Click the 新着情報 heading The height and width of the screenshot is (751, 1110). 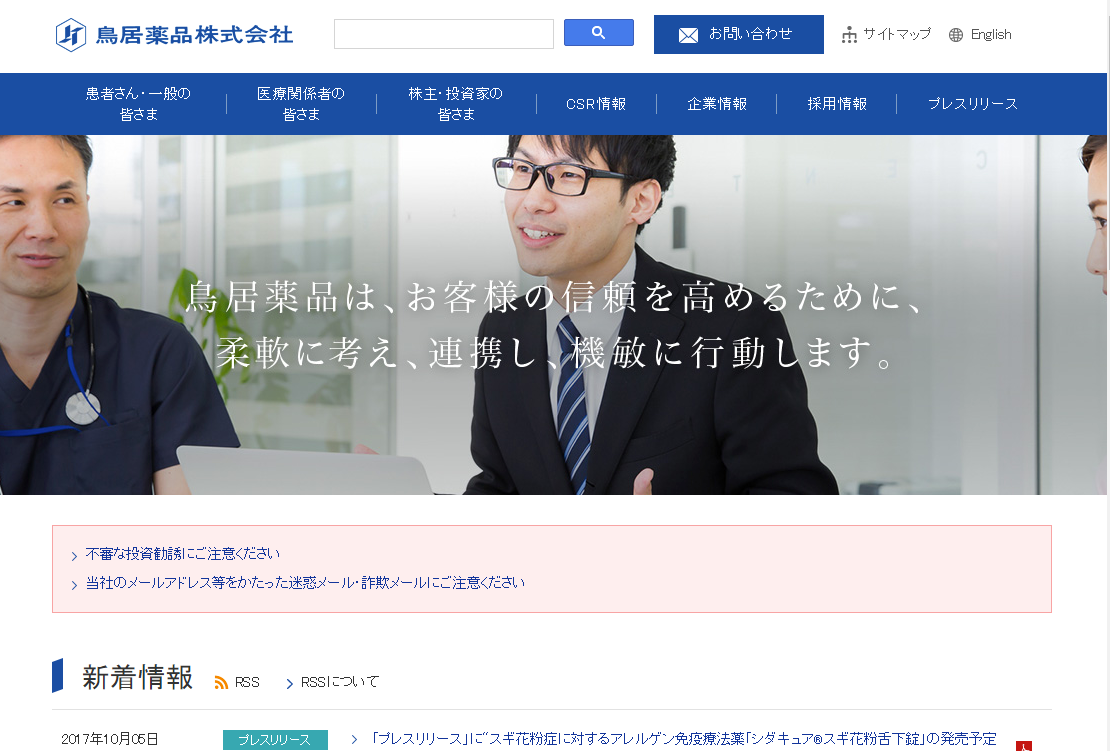(137, 677)
